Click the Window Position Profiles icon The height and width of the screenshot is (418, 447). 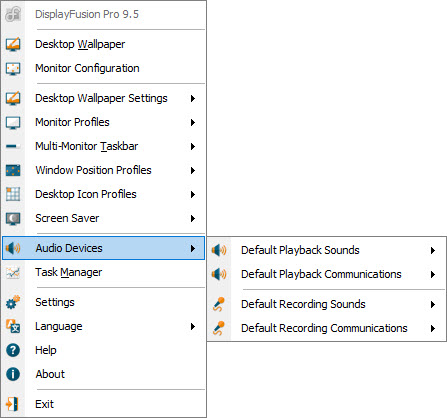click(x=13, y=170)
